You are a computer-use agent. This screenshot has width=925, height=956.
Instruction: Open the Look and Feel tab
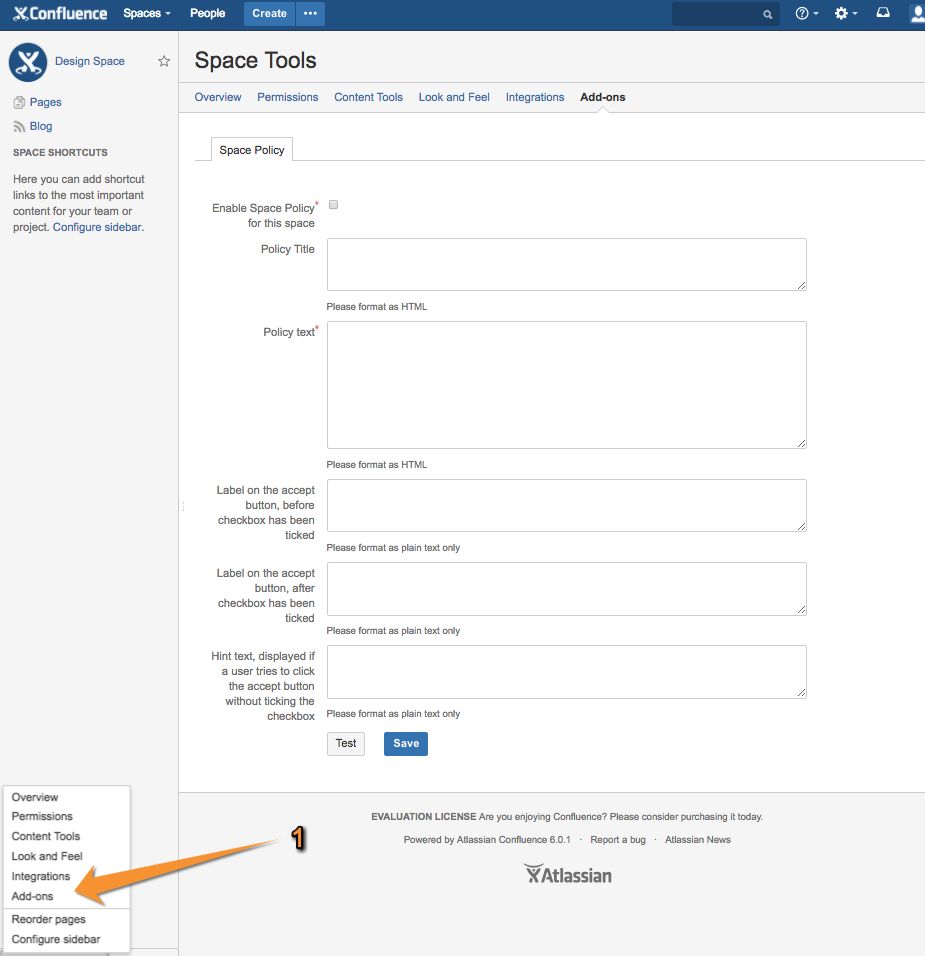[454, 97]
